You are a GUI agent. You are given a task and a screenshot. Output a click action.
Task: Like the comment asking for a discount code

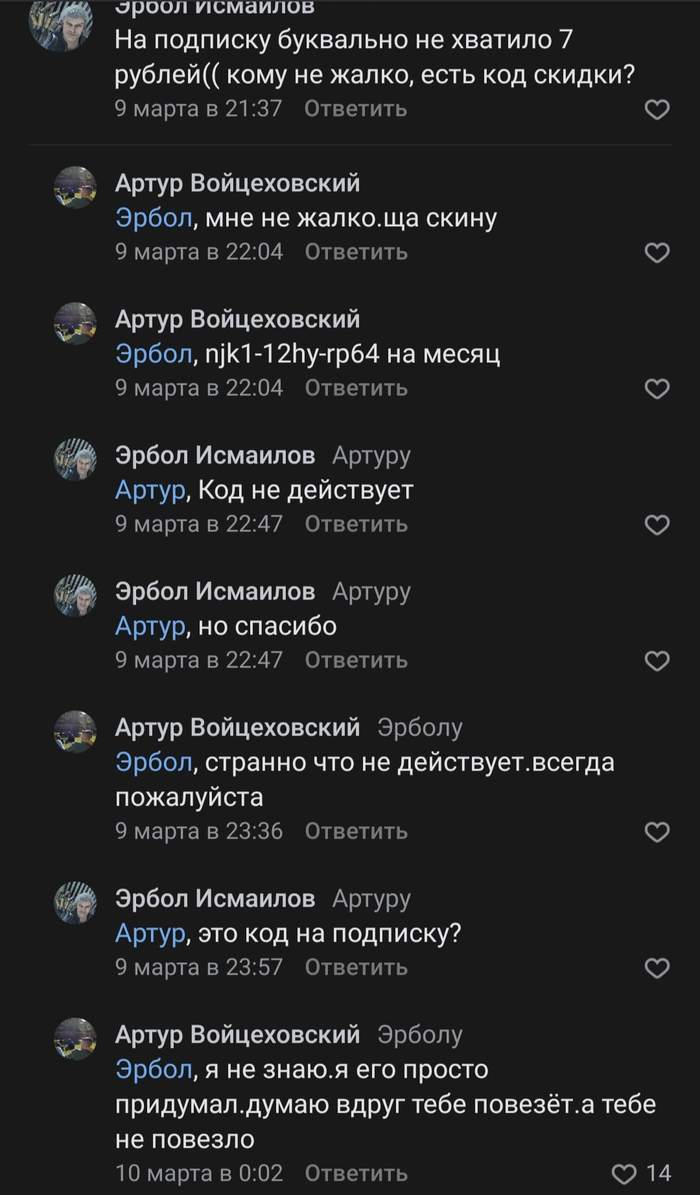656,110
